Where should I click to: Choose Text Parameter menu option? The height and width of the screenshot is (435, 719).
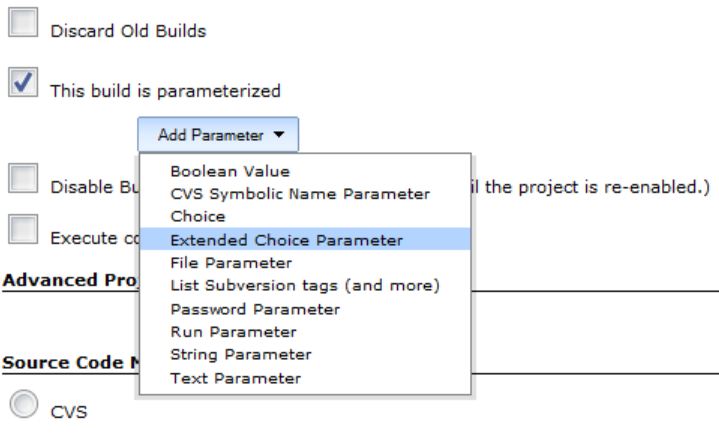235,378
